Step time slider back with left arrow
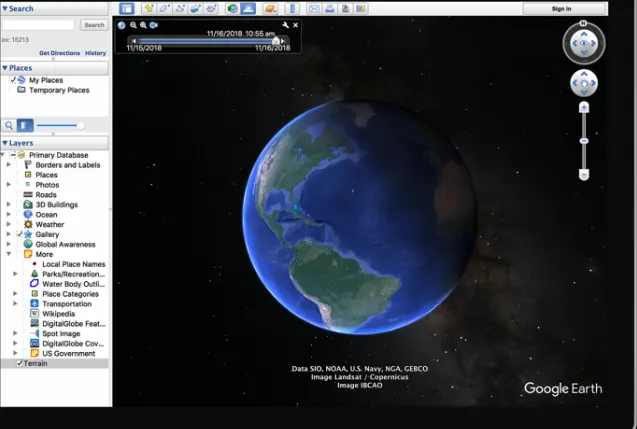The image size is (637, 429). click(x=134, y=41)
